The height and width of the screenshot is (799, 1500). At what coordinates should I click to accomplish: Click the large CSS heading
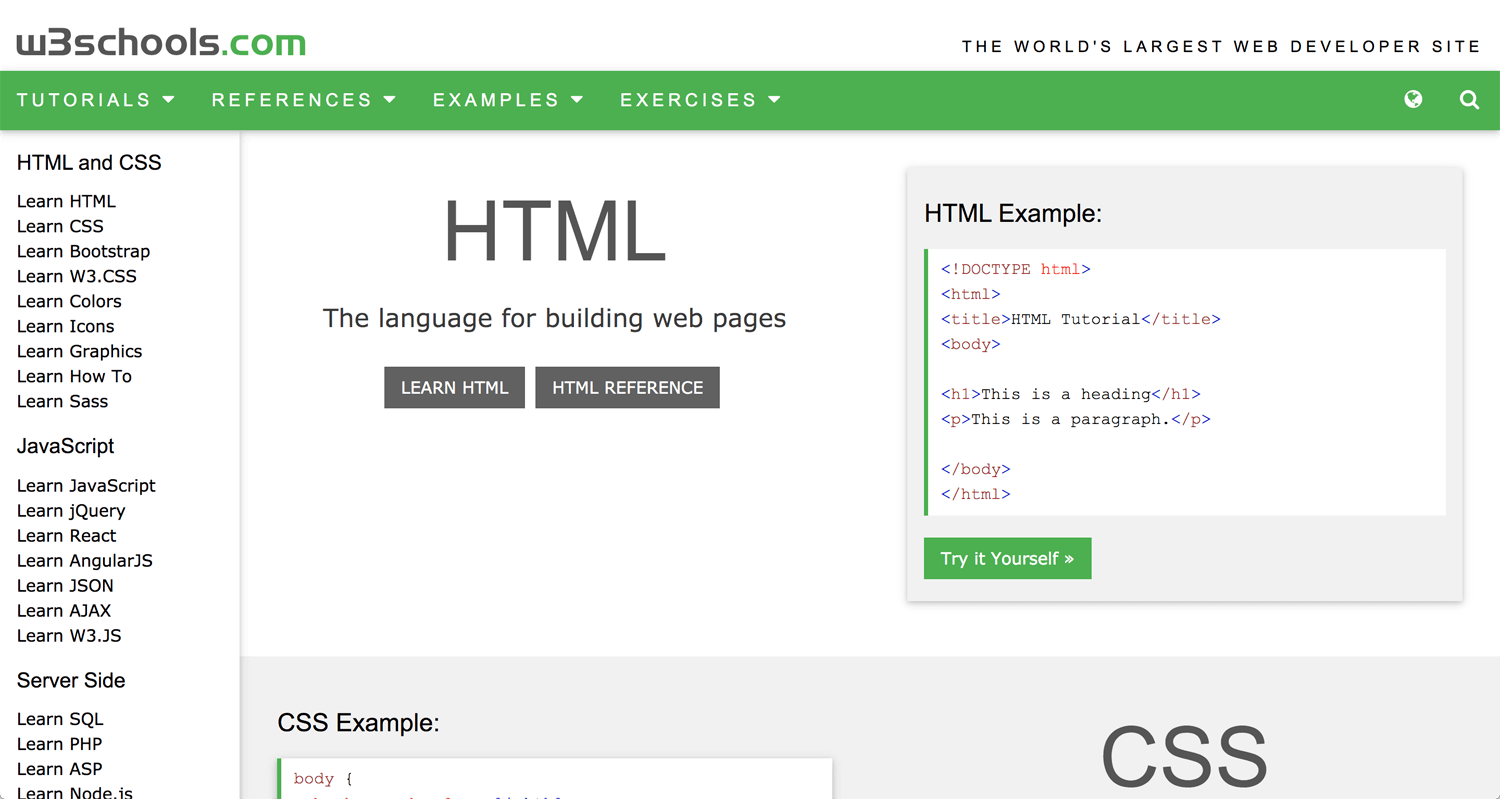pyautogui.click(x=1184, y=757)
